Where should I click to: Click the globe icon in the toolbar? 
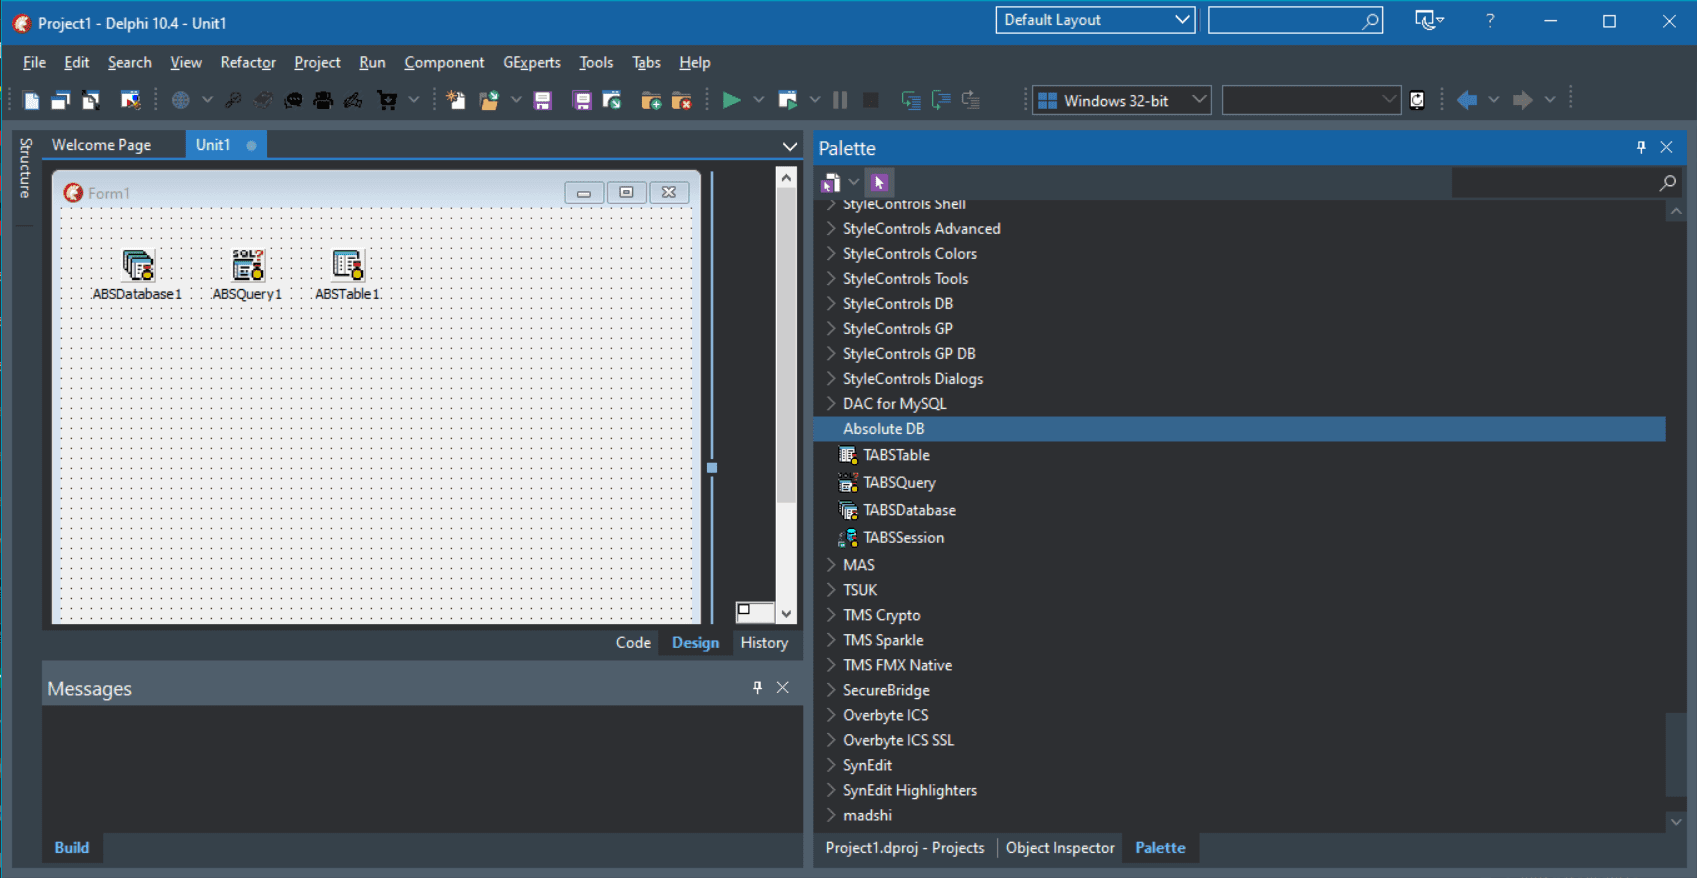(181, 100)
